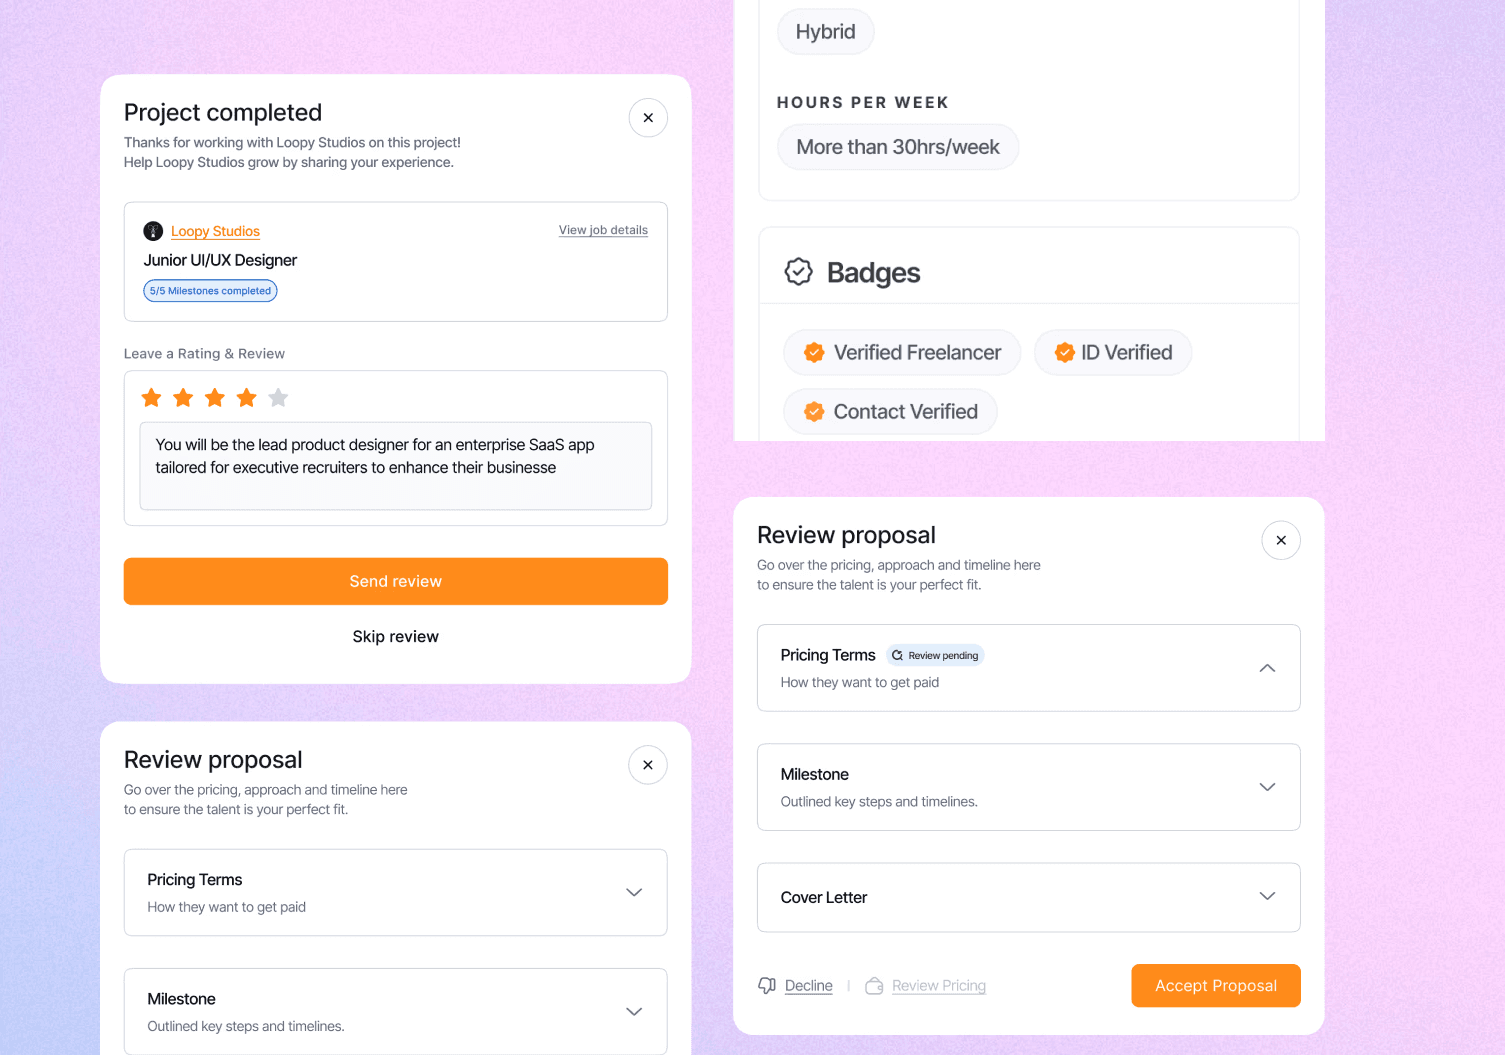Expand the Cover Letter section
The width and height of the screenshot is (1505, 1055).
pos(1267,897)
